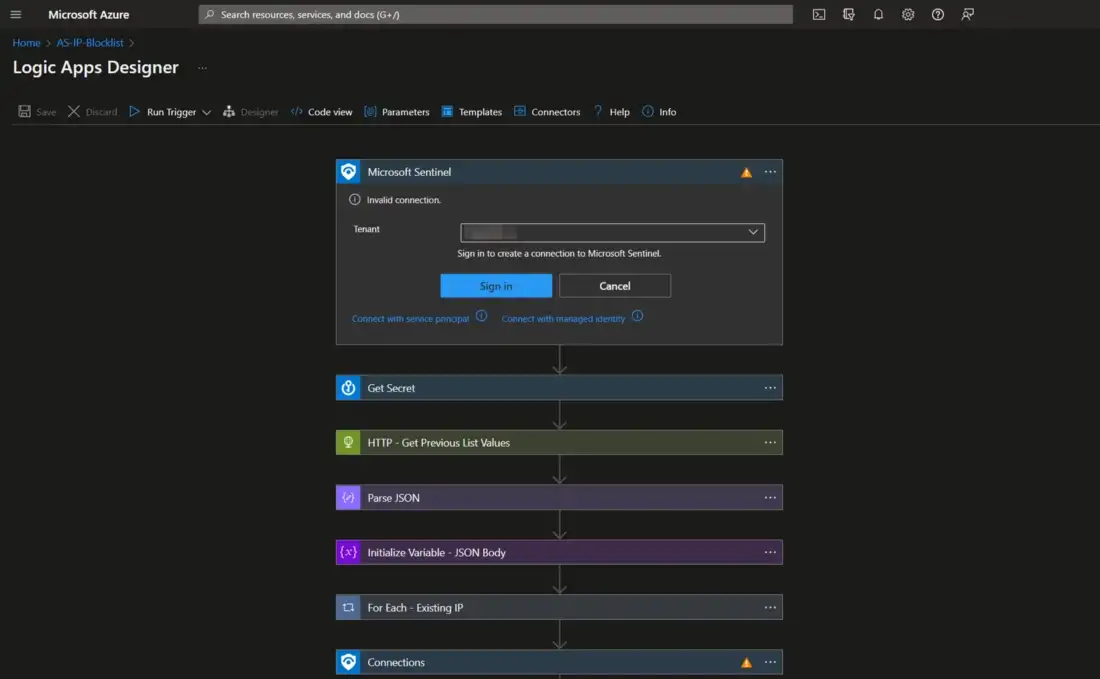
Task: Click the Get Secret step icon
Action: click(348, 388)
